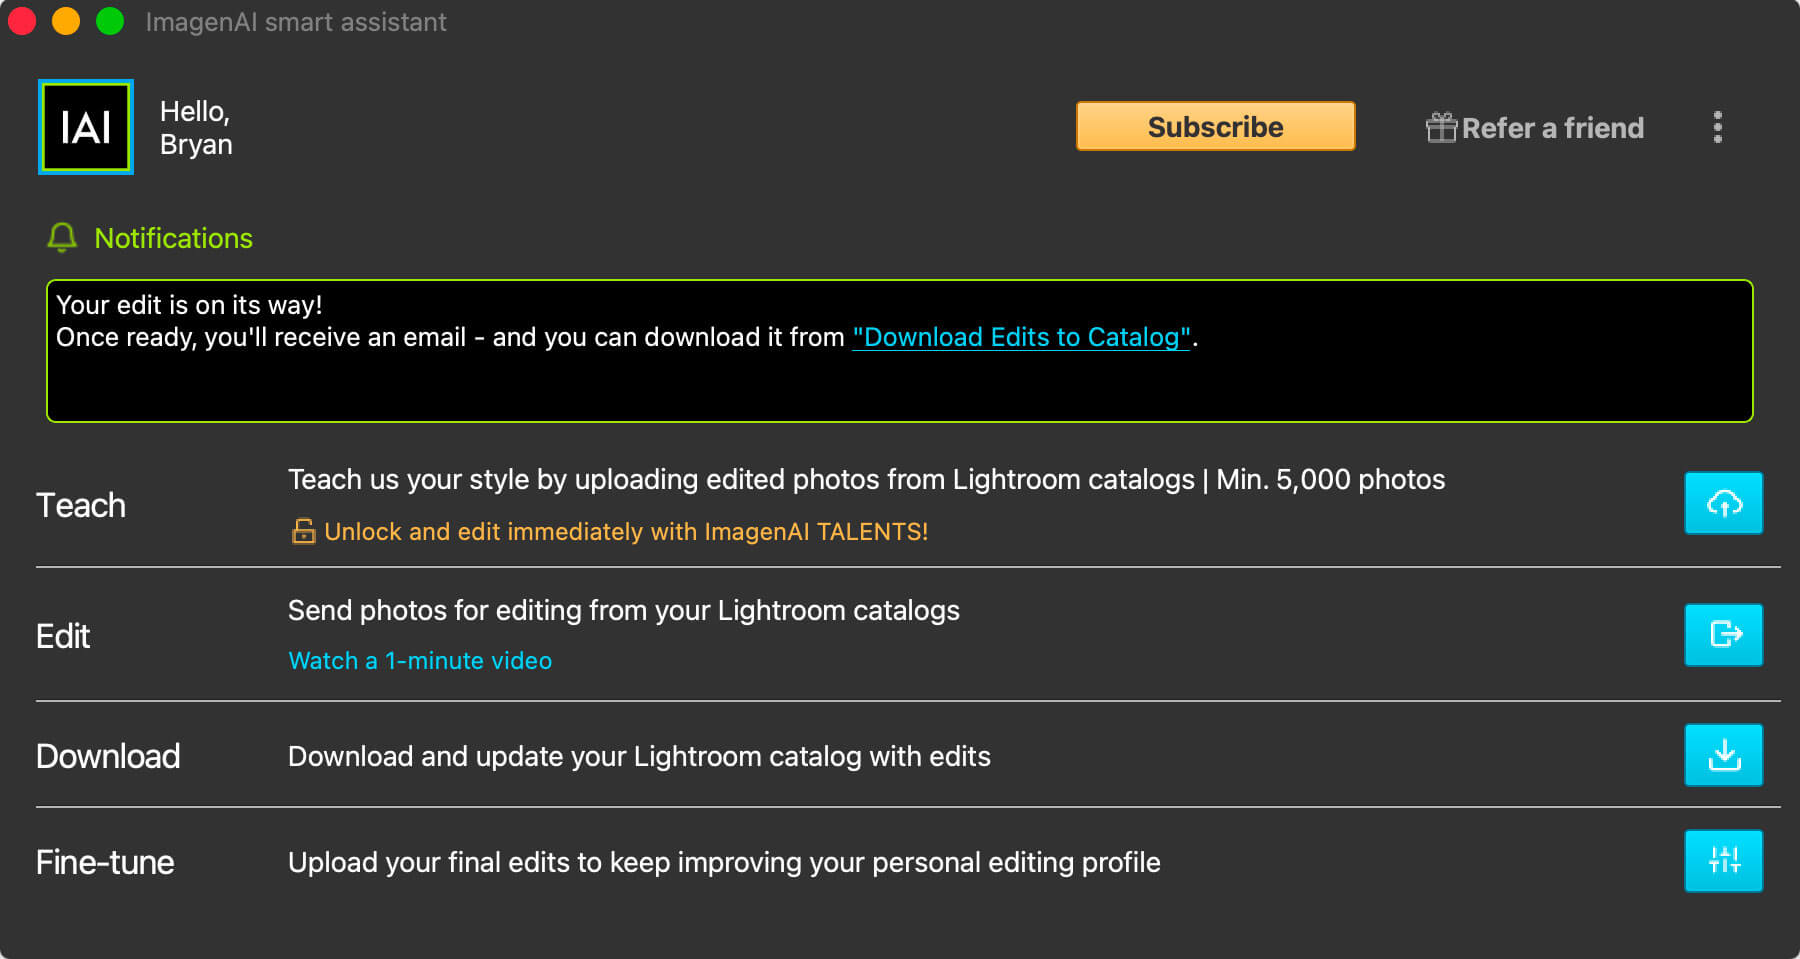Click the Refer a friend text
The image size is (1800, 959).
point(1552,128)
